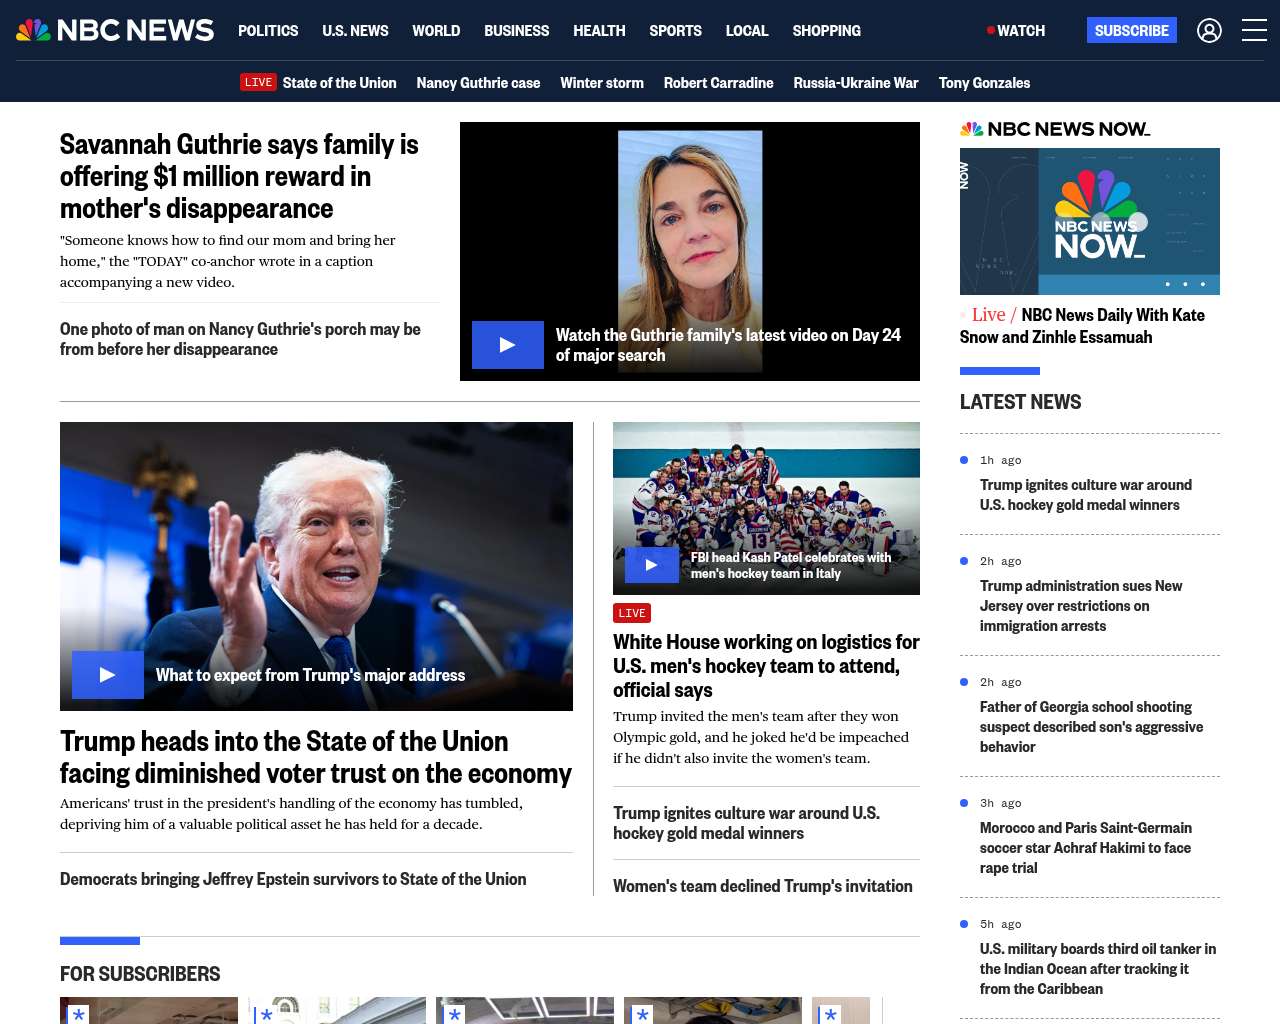
Task: Open the Health menu item
Action: [599, 31]
